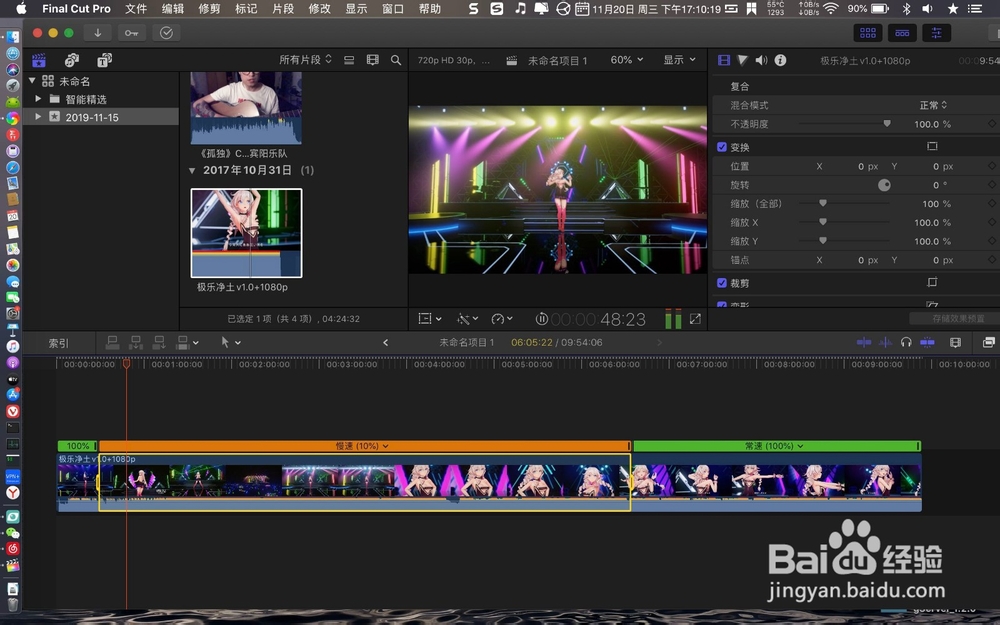The height and width of the screenshot is (625, 1000).
Task: Click the pause playback button
Action: click(x=541, y=319)
